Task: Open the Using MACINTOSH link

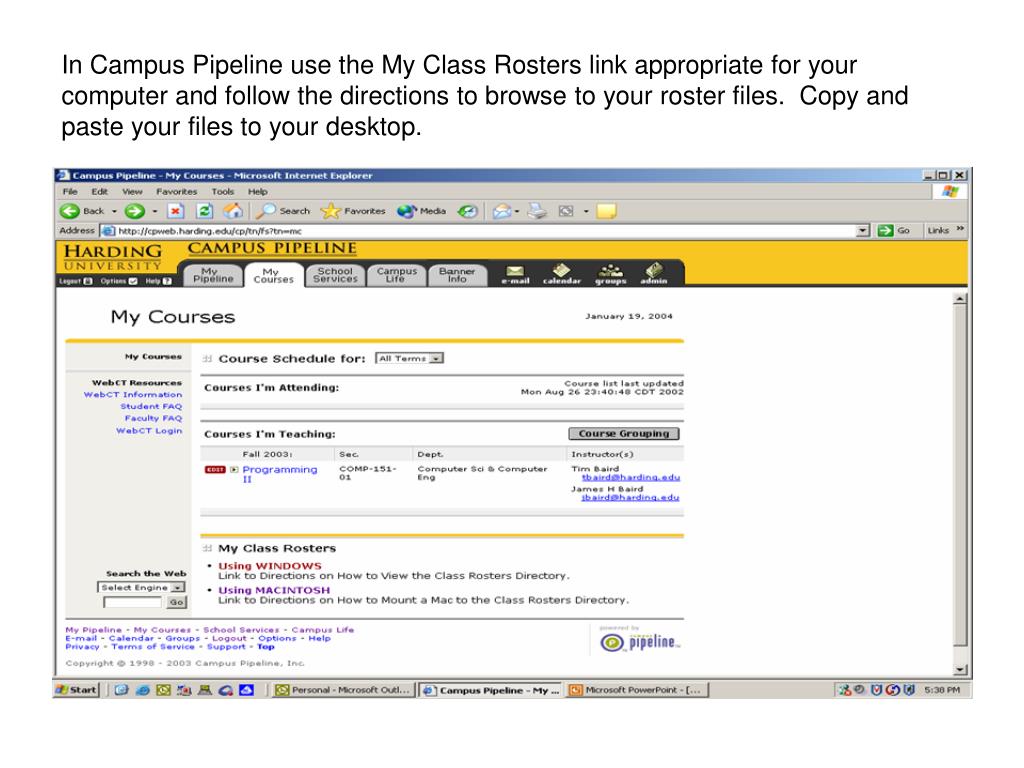Action: coord(274,590)
